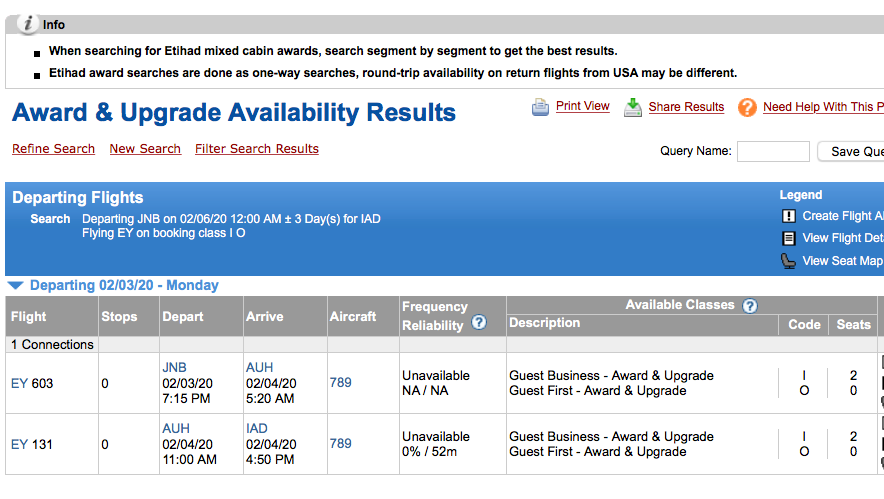
Task: Open the Refine Search link
Action: click(x=53, y=149)
